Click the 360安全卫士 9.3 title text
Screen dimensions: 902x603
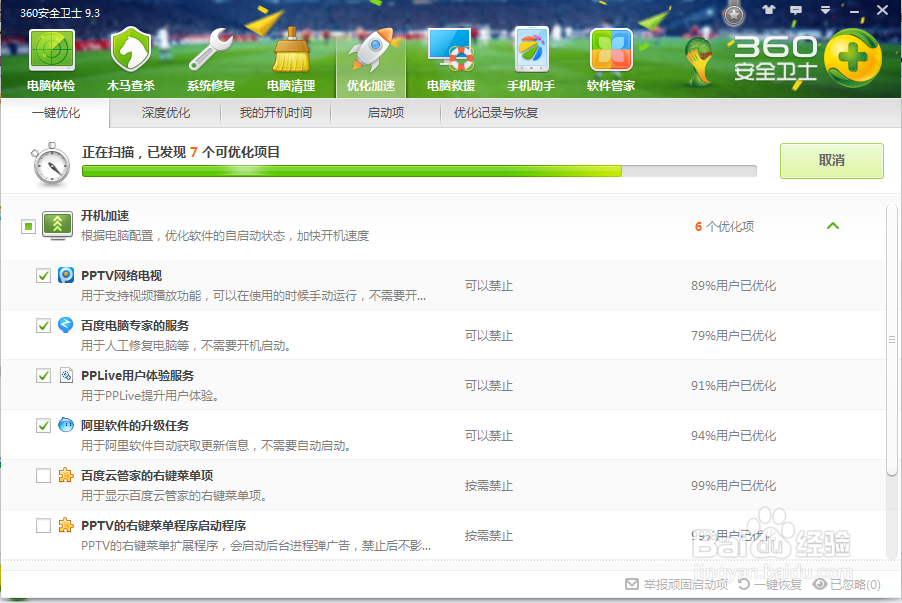[60, 13]
